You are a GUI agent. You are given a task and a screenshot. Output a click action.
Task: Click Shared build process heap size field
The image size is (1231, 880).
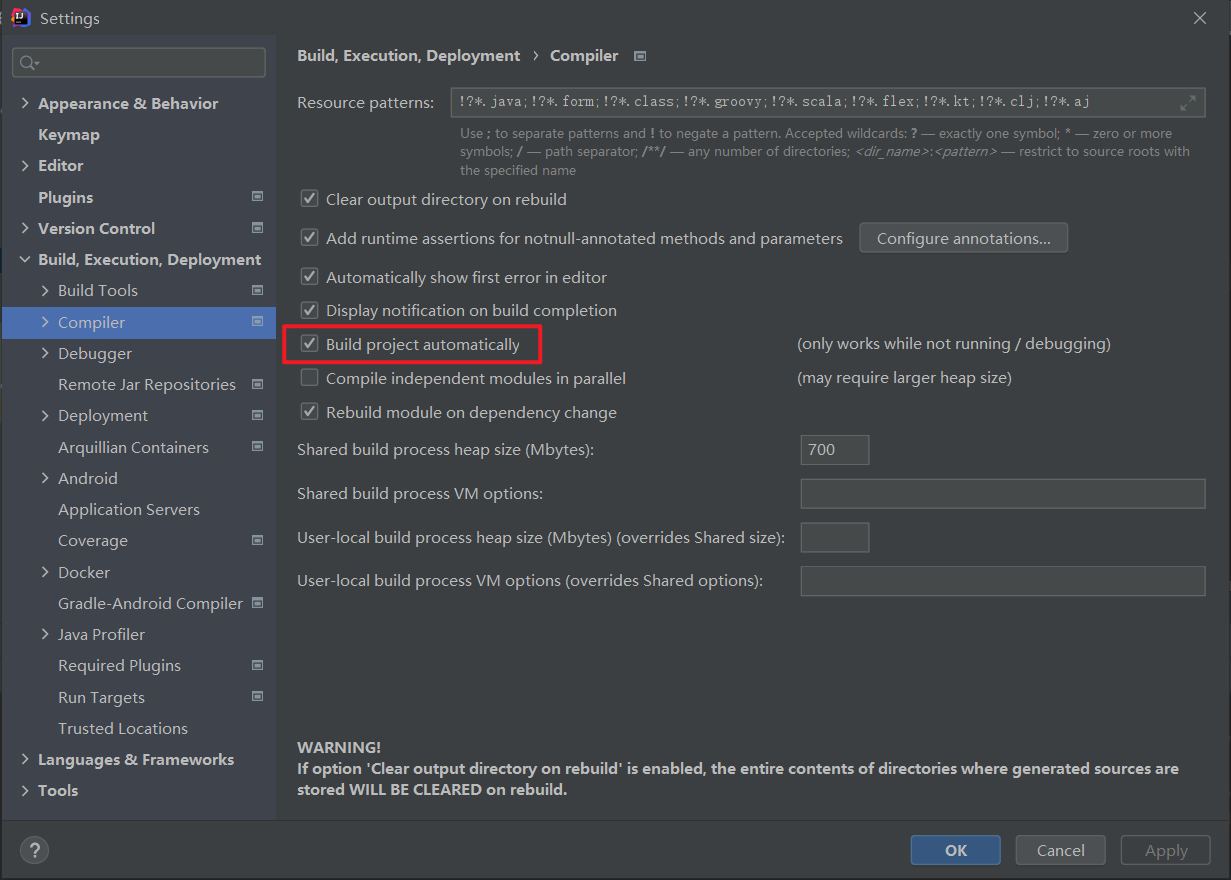tap(835, 450)
